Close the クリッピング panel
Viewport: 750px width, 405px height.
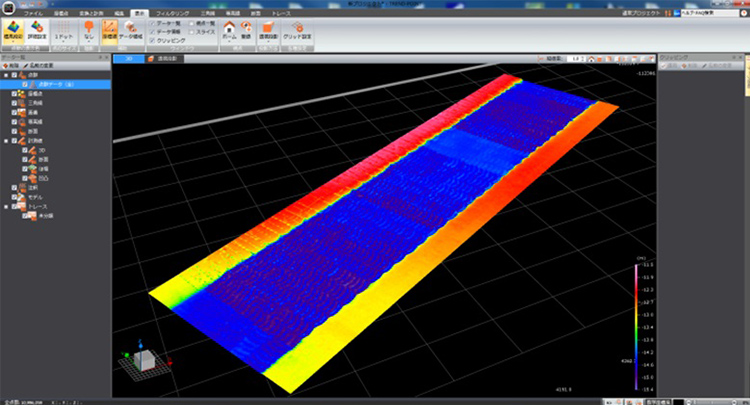point(741,57)
